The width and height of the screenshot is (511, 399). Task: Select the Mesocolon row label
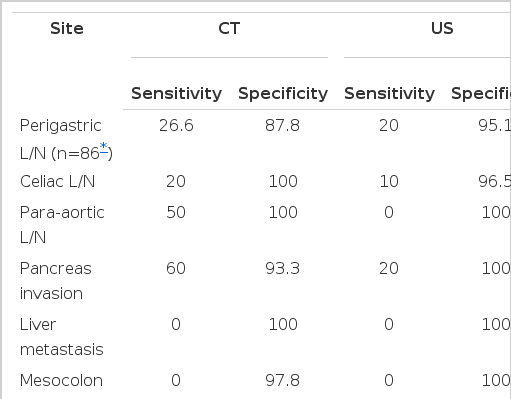61,380
